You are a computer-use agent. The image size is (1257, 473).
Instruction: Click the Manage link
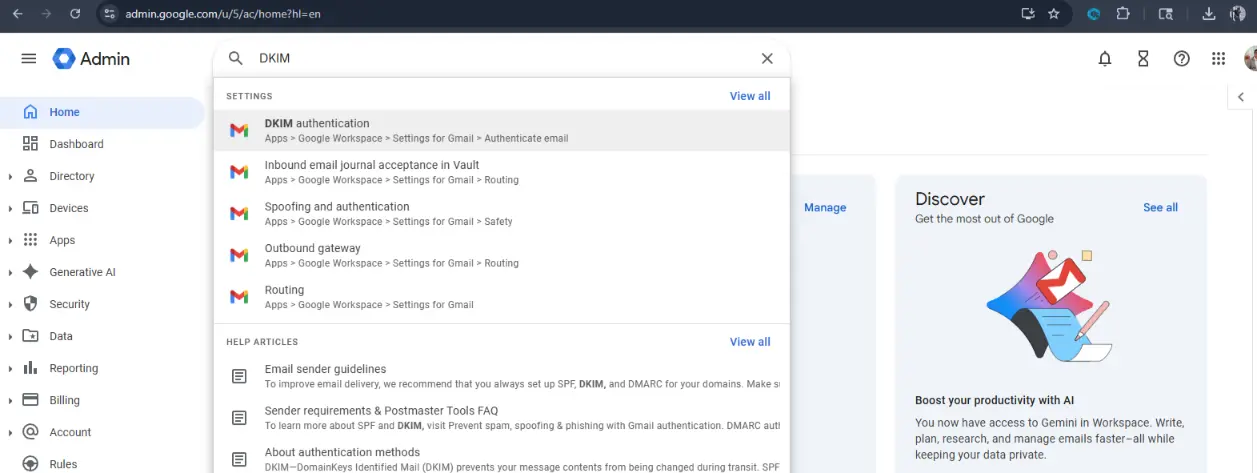(825, 207)
